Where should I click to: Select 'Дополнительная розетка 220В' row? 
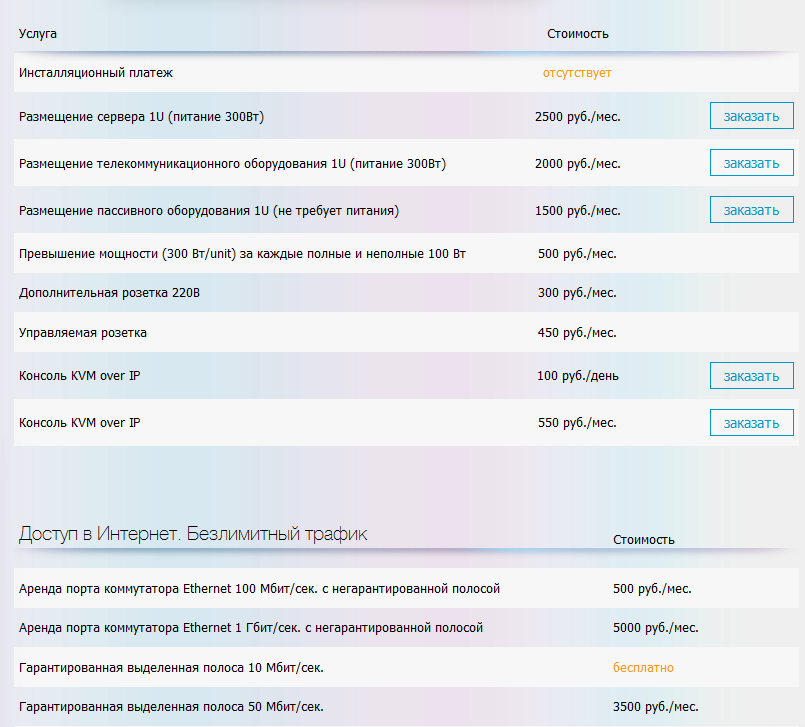point(115,293)
